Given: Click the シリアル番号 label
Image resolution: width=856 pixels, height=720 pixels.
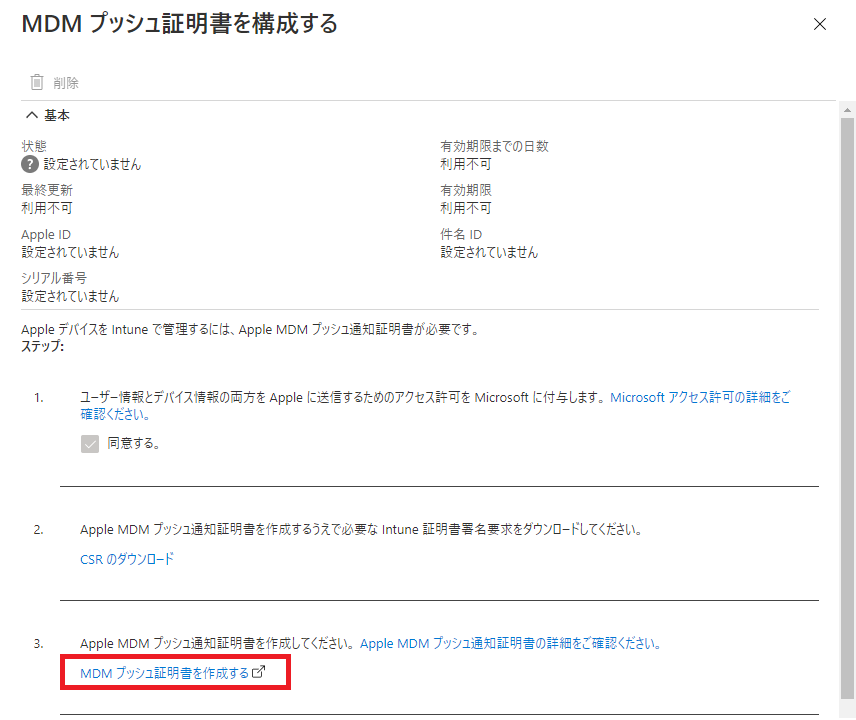Looking at the screenshot, I should [x=54, y=278].
